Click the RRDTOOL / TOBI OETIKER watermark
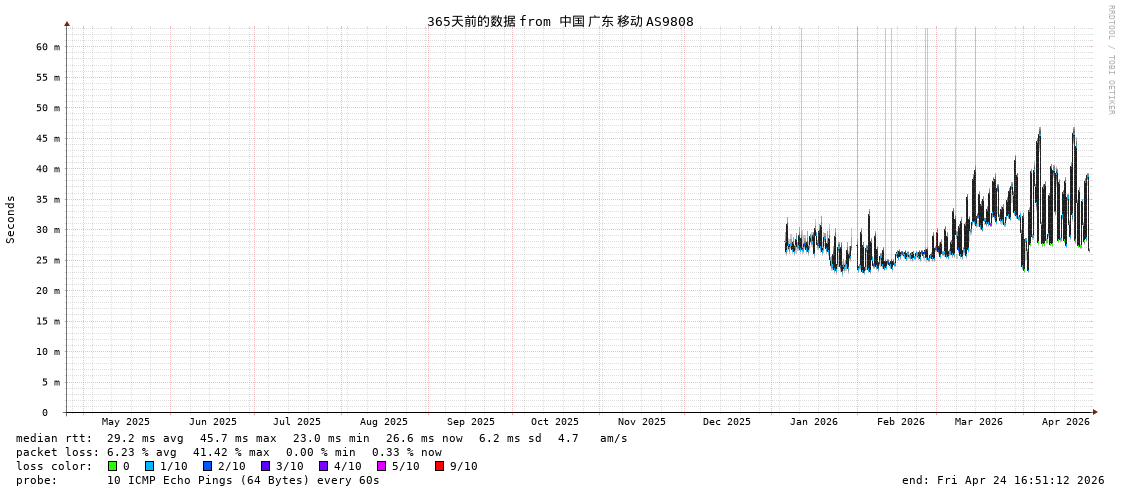The width and height of the screenshot is (1121, 494). click(x=1110, y=60)
